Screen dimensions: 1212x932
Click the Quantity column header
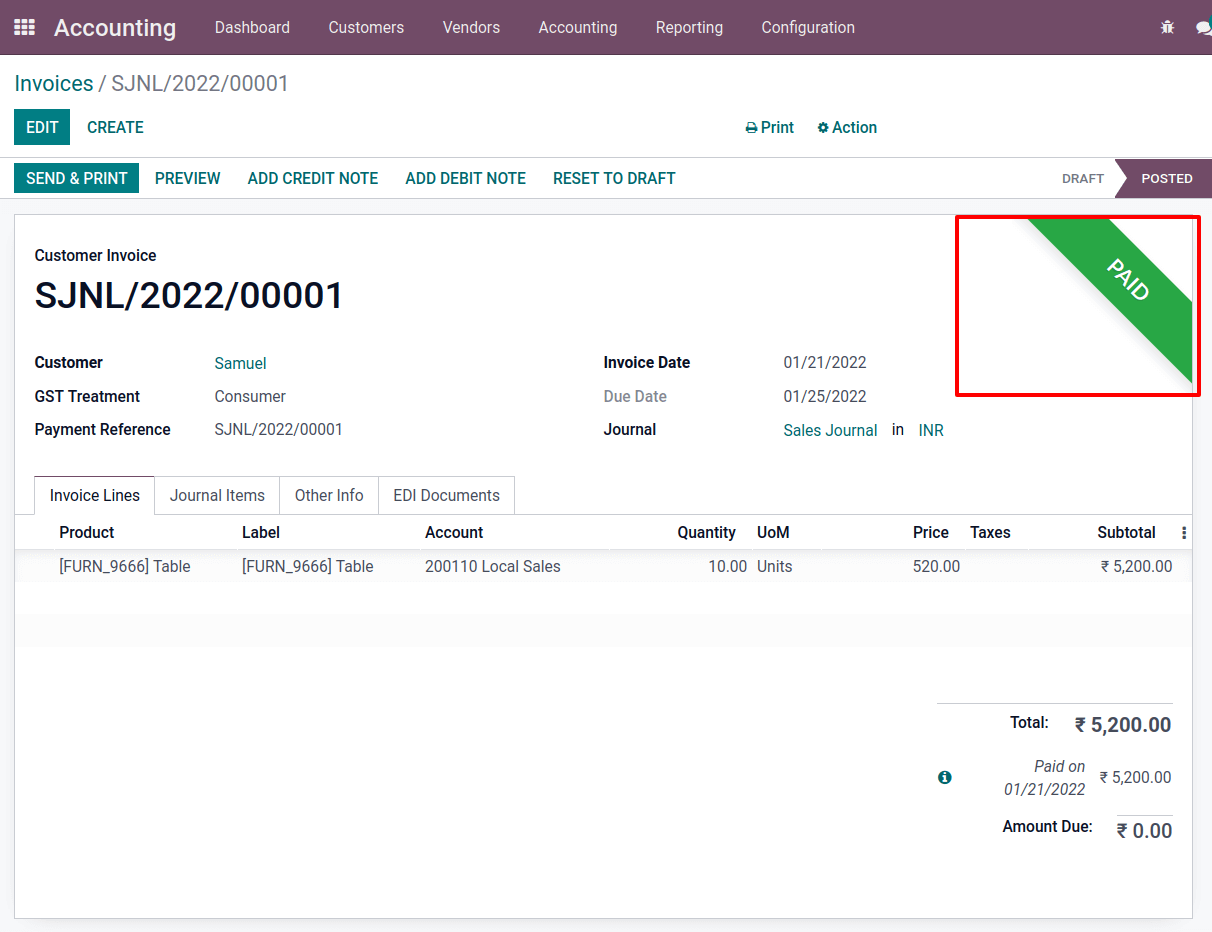tap(706, 533)
